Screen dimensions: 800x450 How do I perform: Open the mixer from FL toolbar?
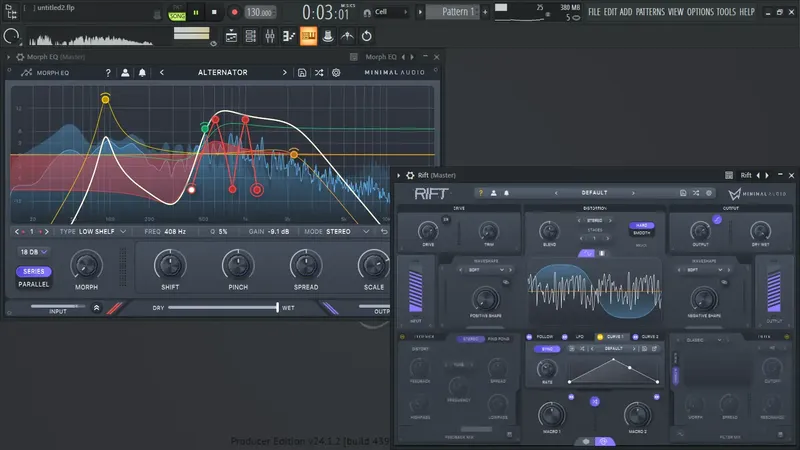click(270, 36)
